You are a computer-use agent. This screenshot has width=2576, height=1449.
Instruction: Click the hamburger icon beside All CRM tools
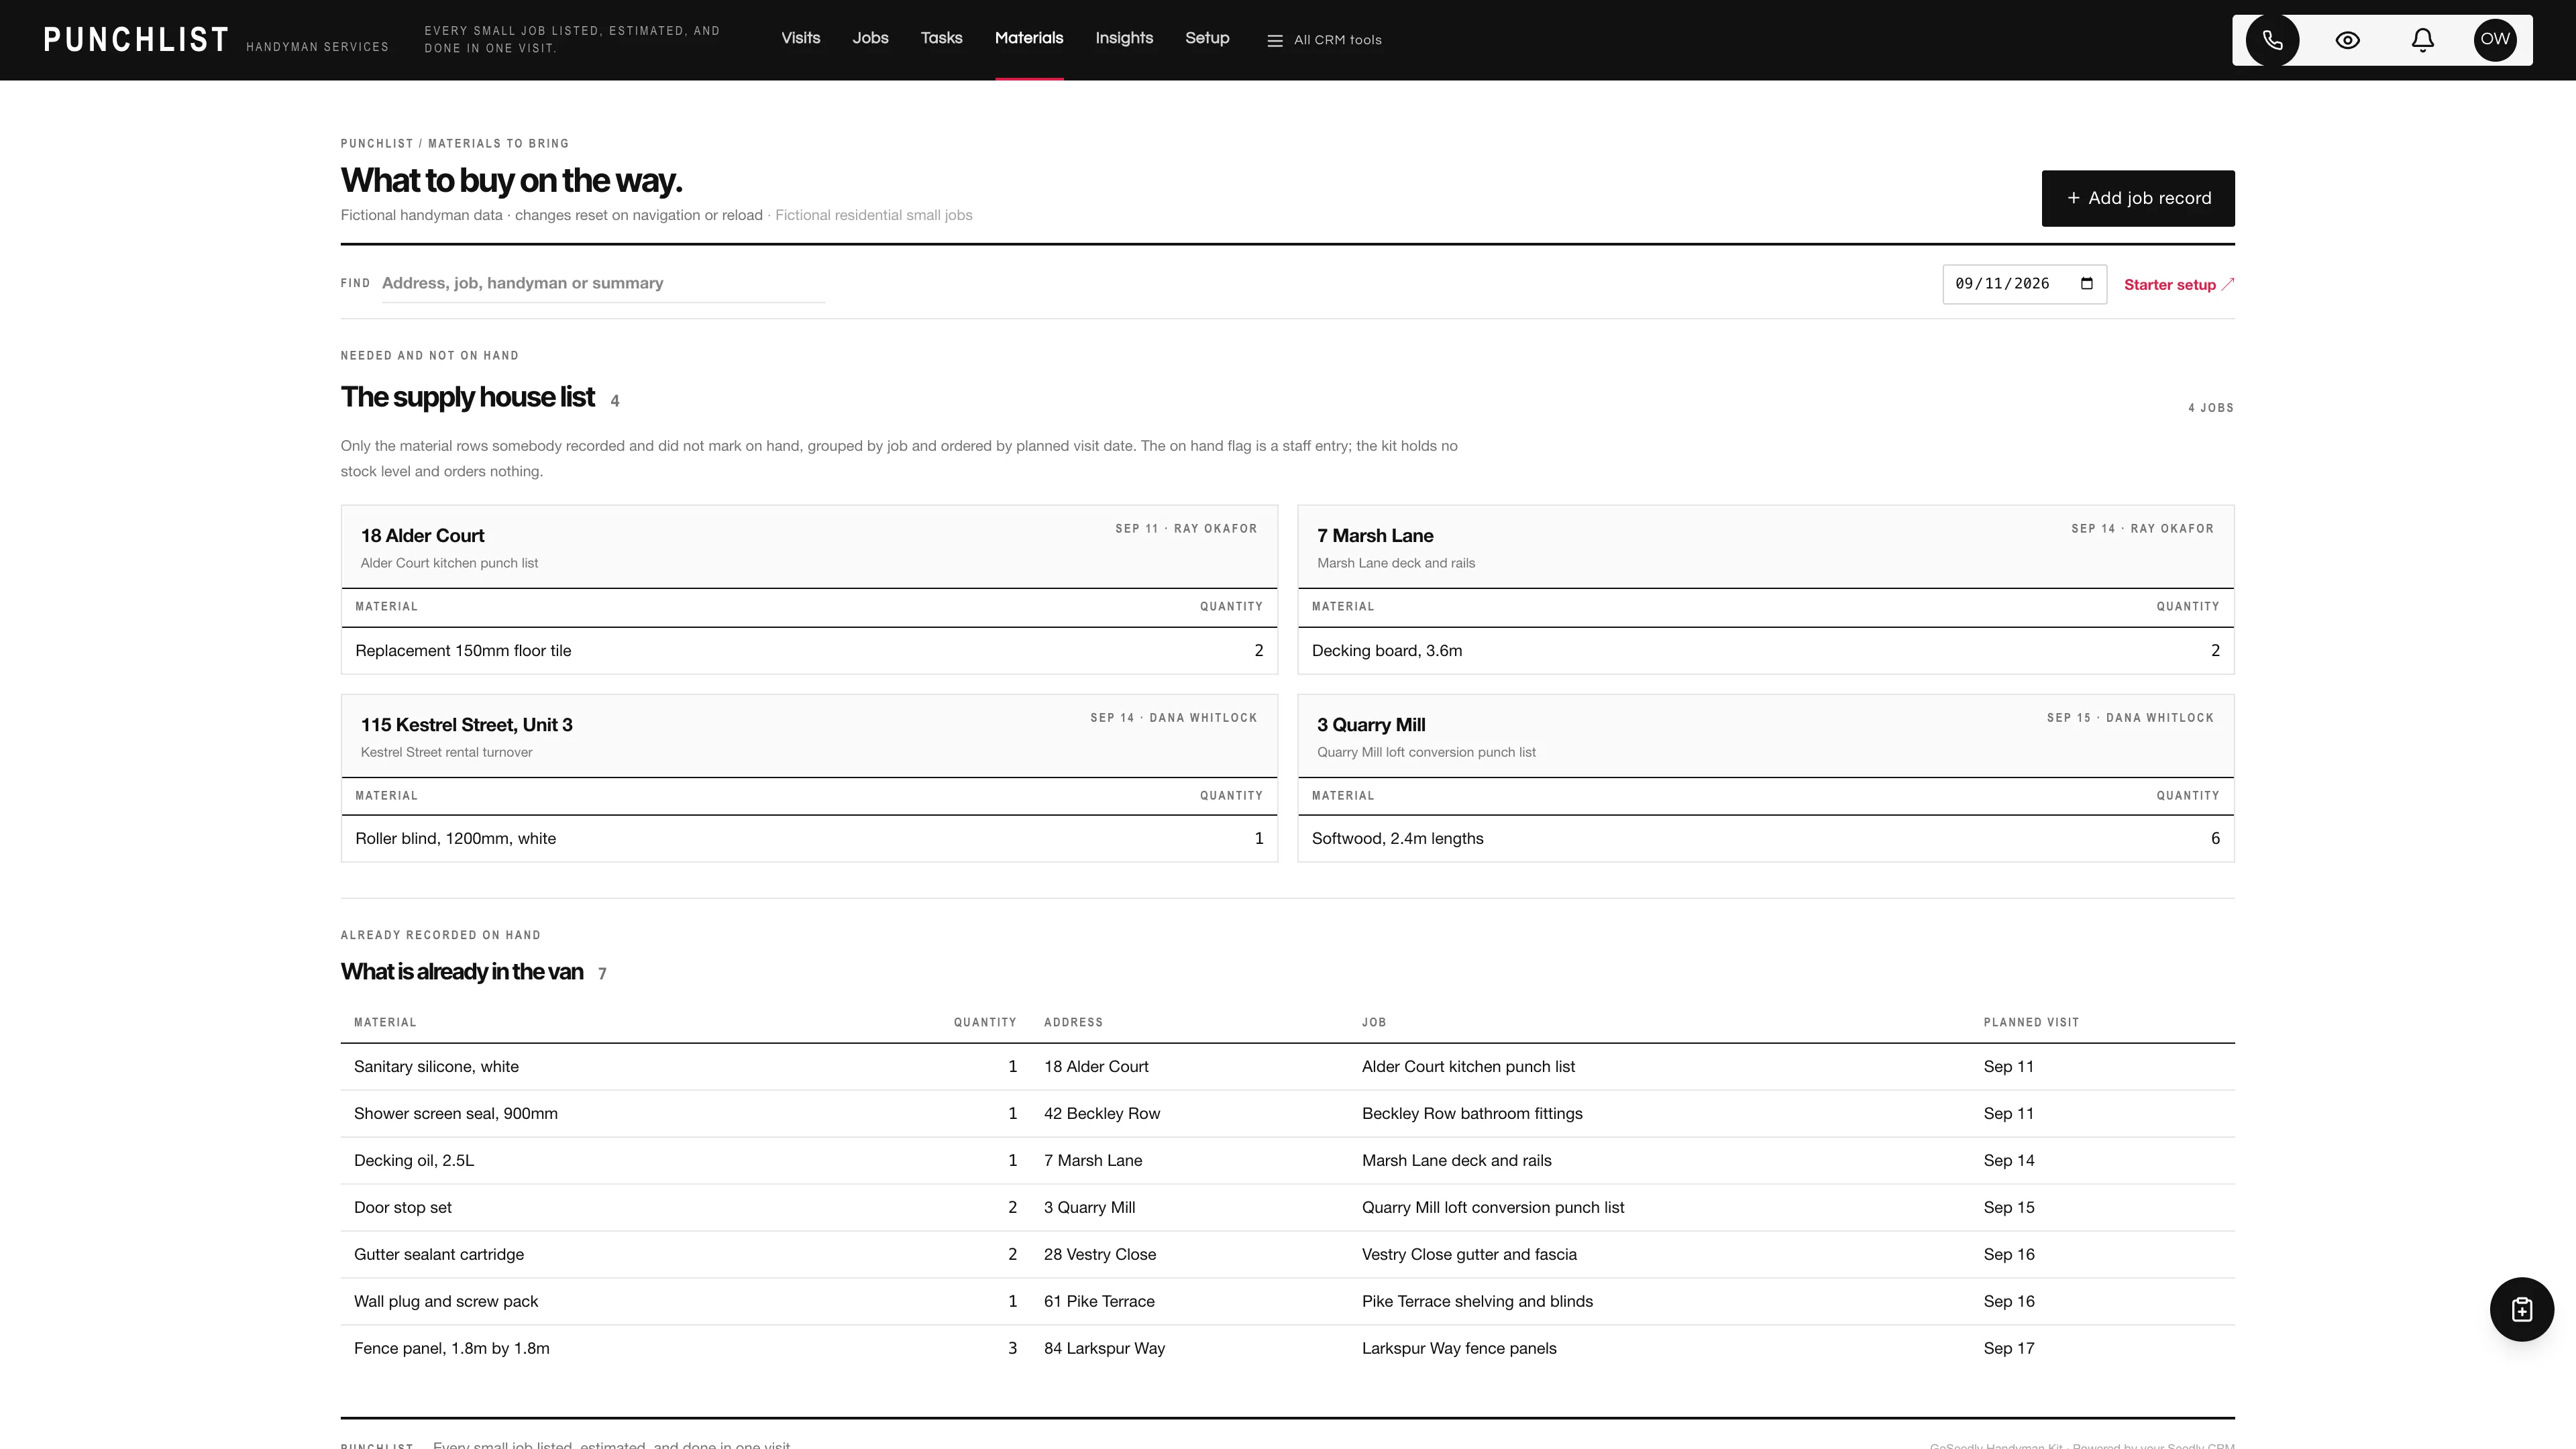[x=1274, y=41]
